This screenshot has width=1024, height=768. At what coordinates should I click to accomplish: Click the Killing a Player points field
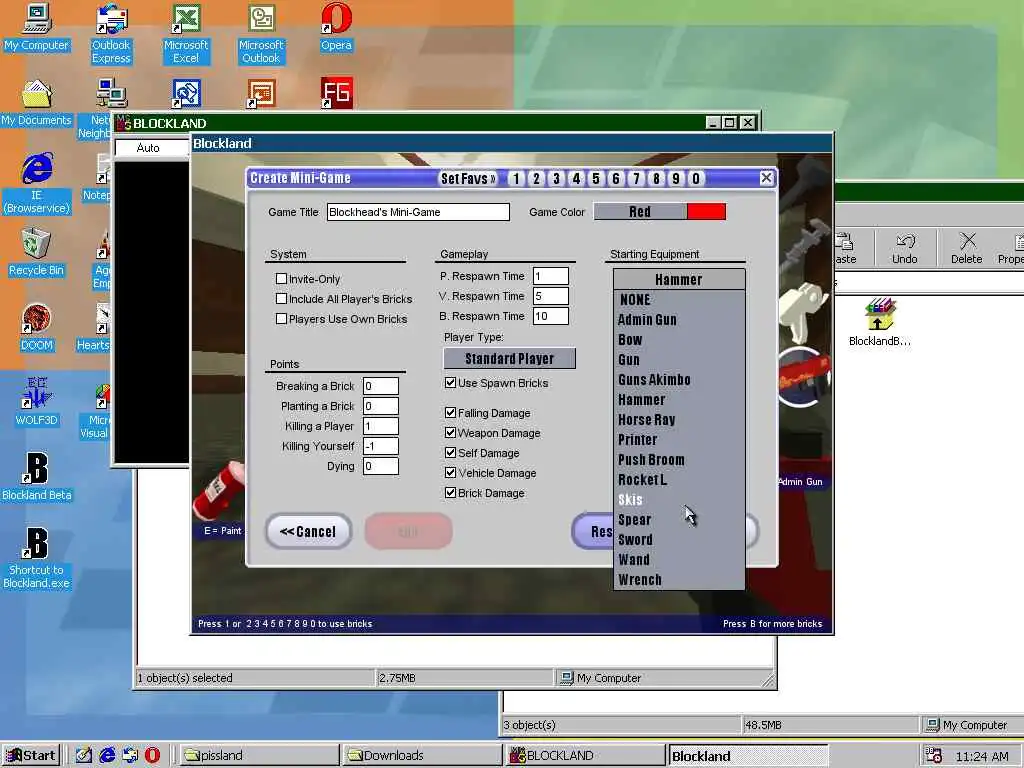click(x=381, y=426)
